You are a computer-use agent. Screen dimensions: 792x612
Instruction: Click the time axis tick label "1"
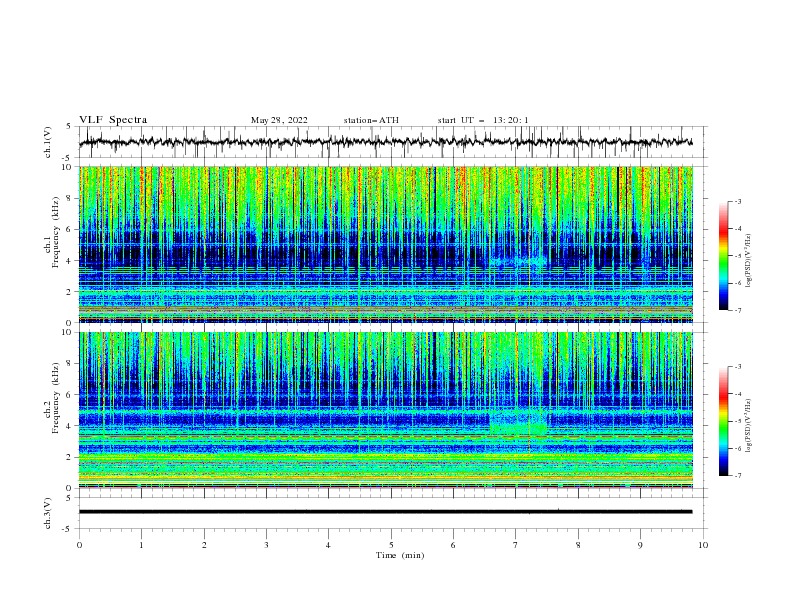point(141,545)
